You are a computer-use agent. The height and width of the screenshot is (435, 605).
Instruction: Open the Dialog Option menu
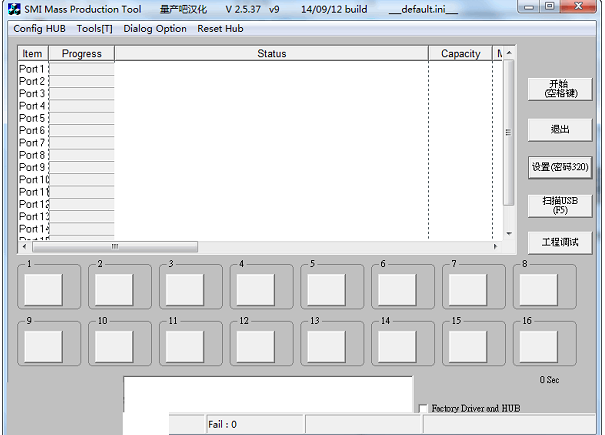pyautogui.click(x=155, y=28)
